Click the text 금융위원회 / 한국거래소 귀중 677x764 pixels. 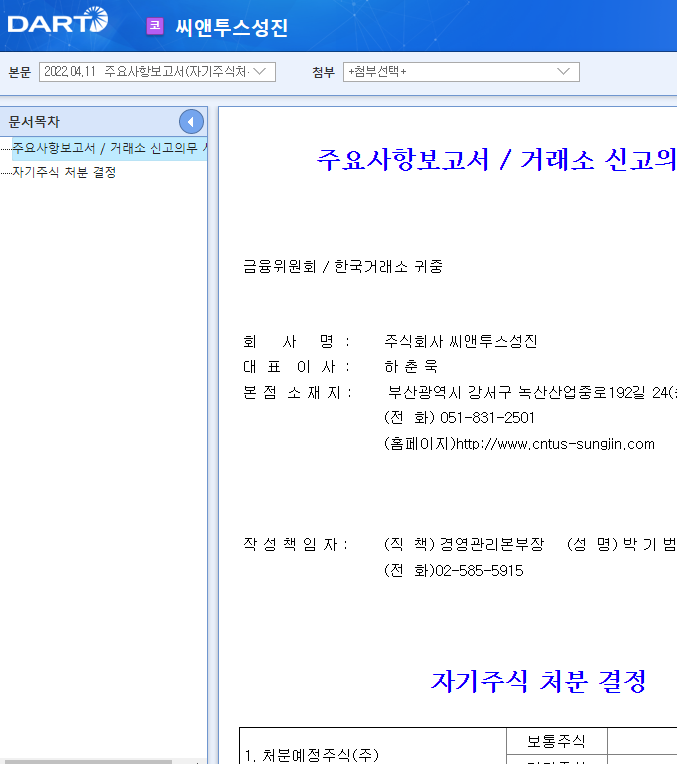(x=343, y=267)
